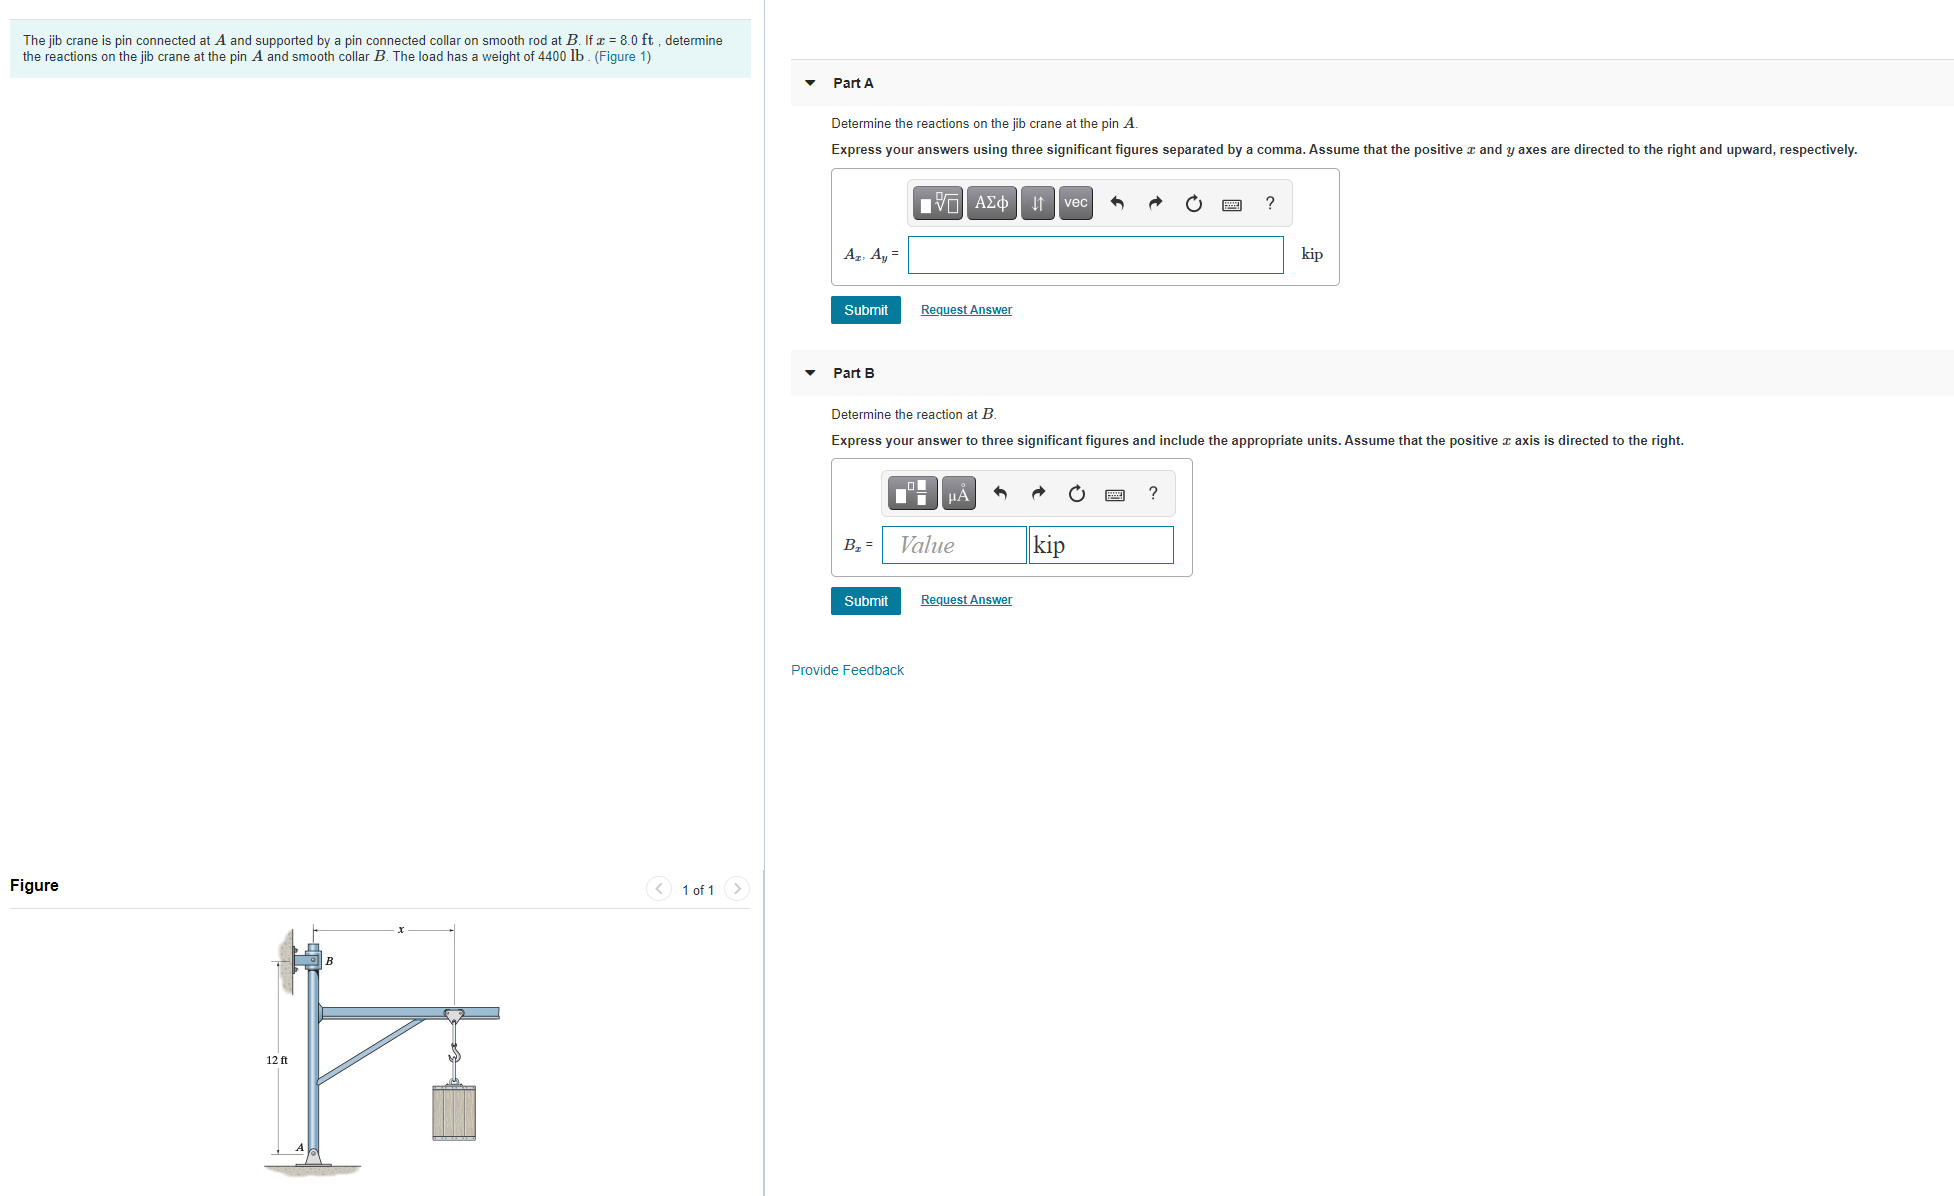This screenshot has height=1196, width=1954.
Task: Open the Provide Feedback link
Action: [847, 670]
